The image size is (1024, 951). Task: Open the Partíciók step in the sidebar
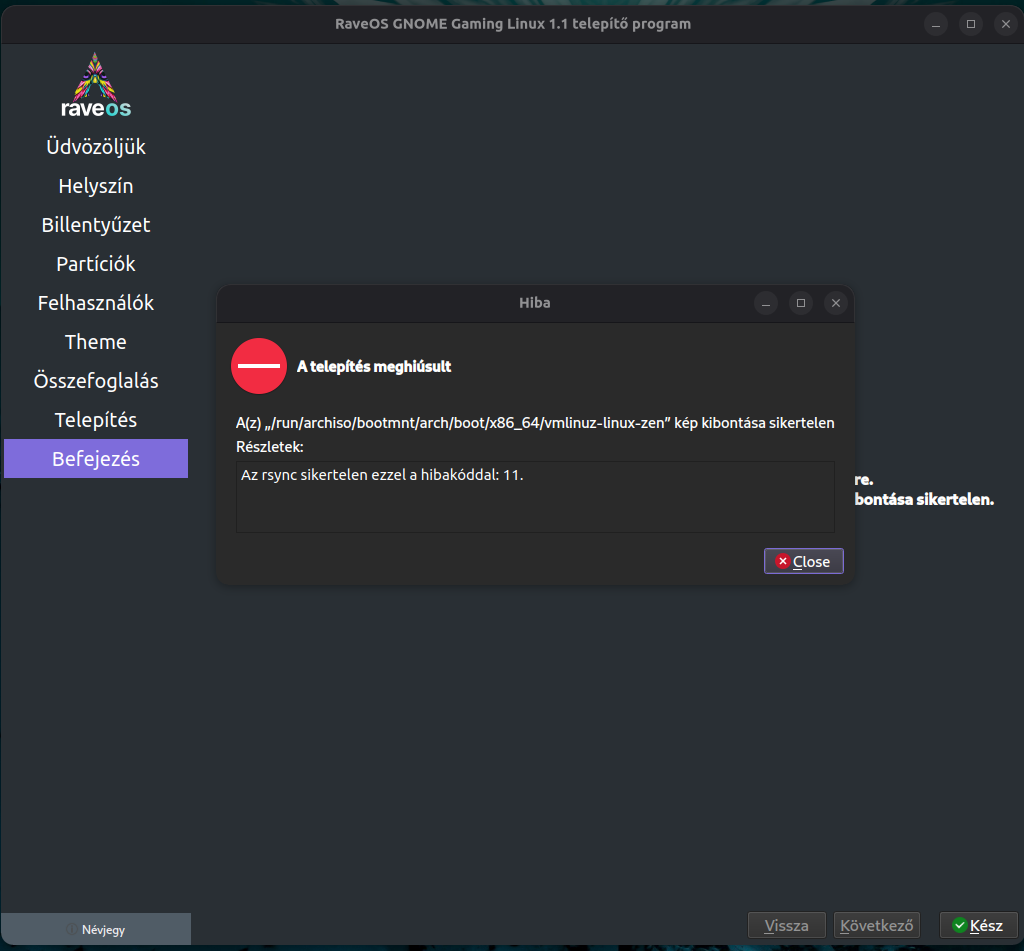(96, 264)
